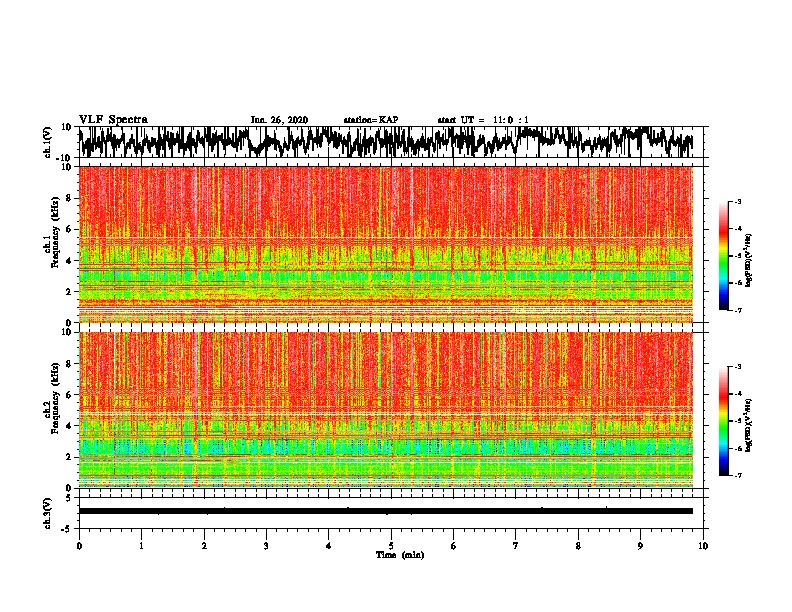
Task: Click the "6" kHz tick on ch.2 axis
Action: 69,395
